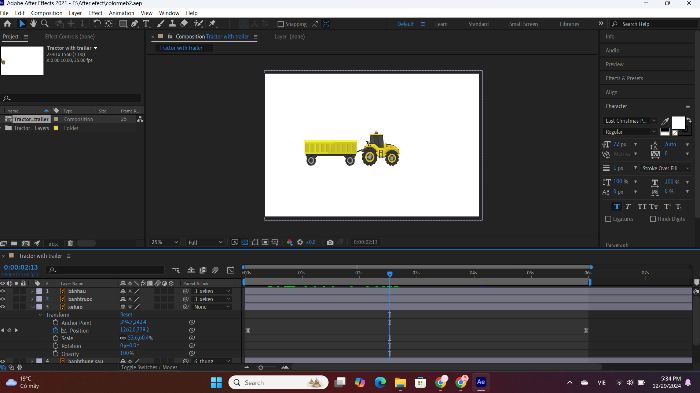Viewport: 700px width, 393px height.
Task: Open the Animation menu
Action: coord(121,13)
